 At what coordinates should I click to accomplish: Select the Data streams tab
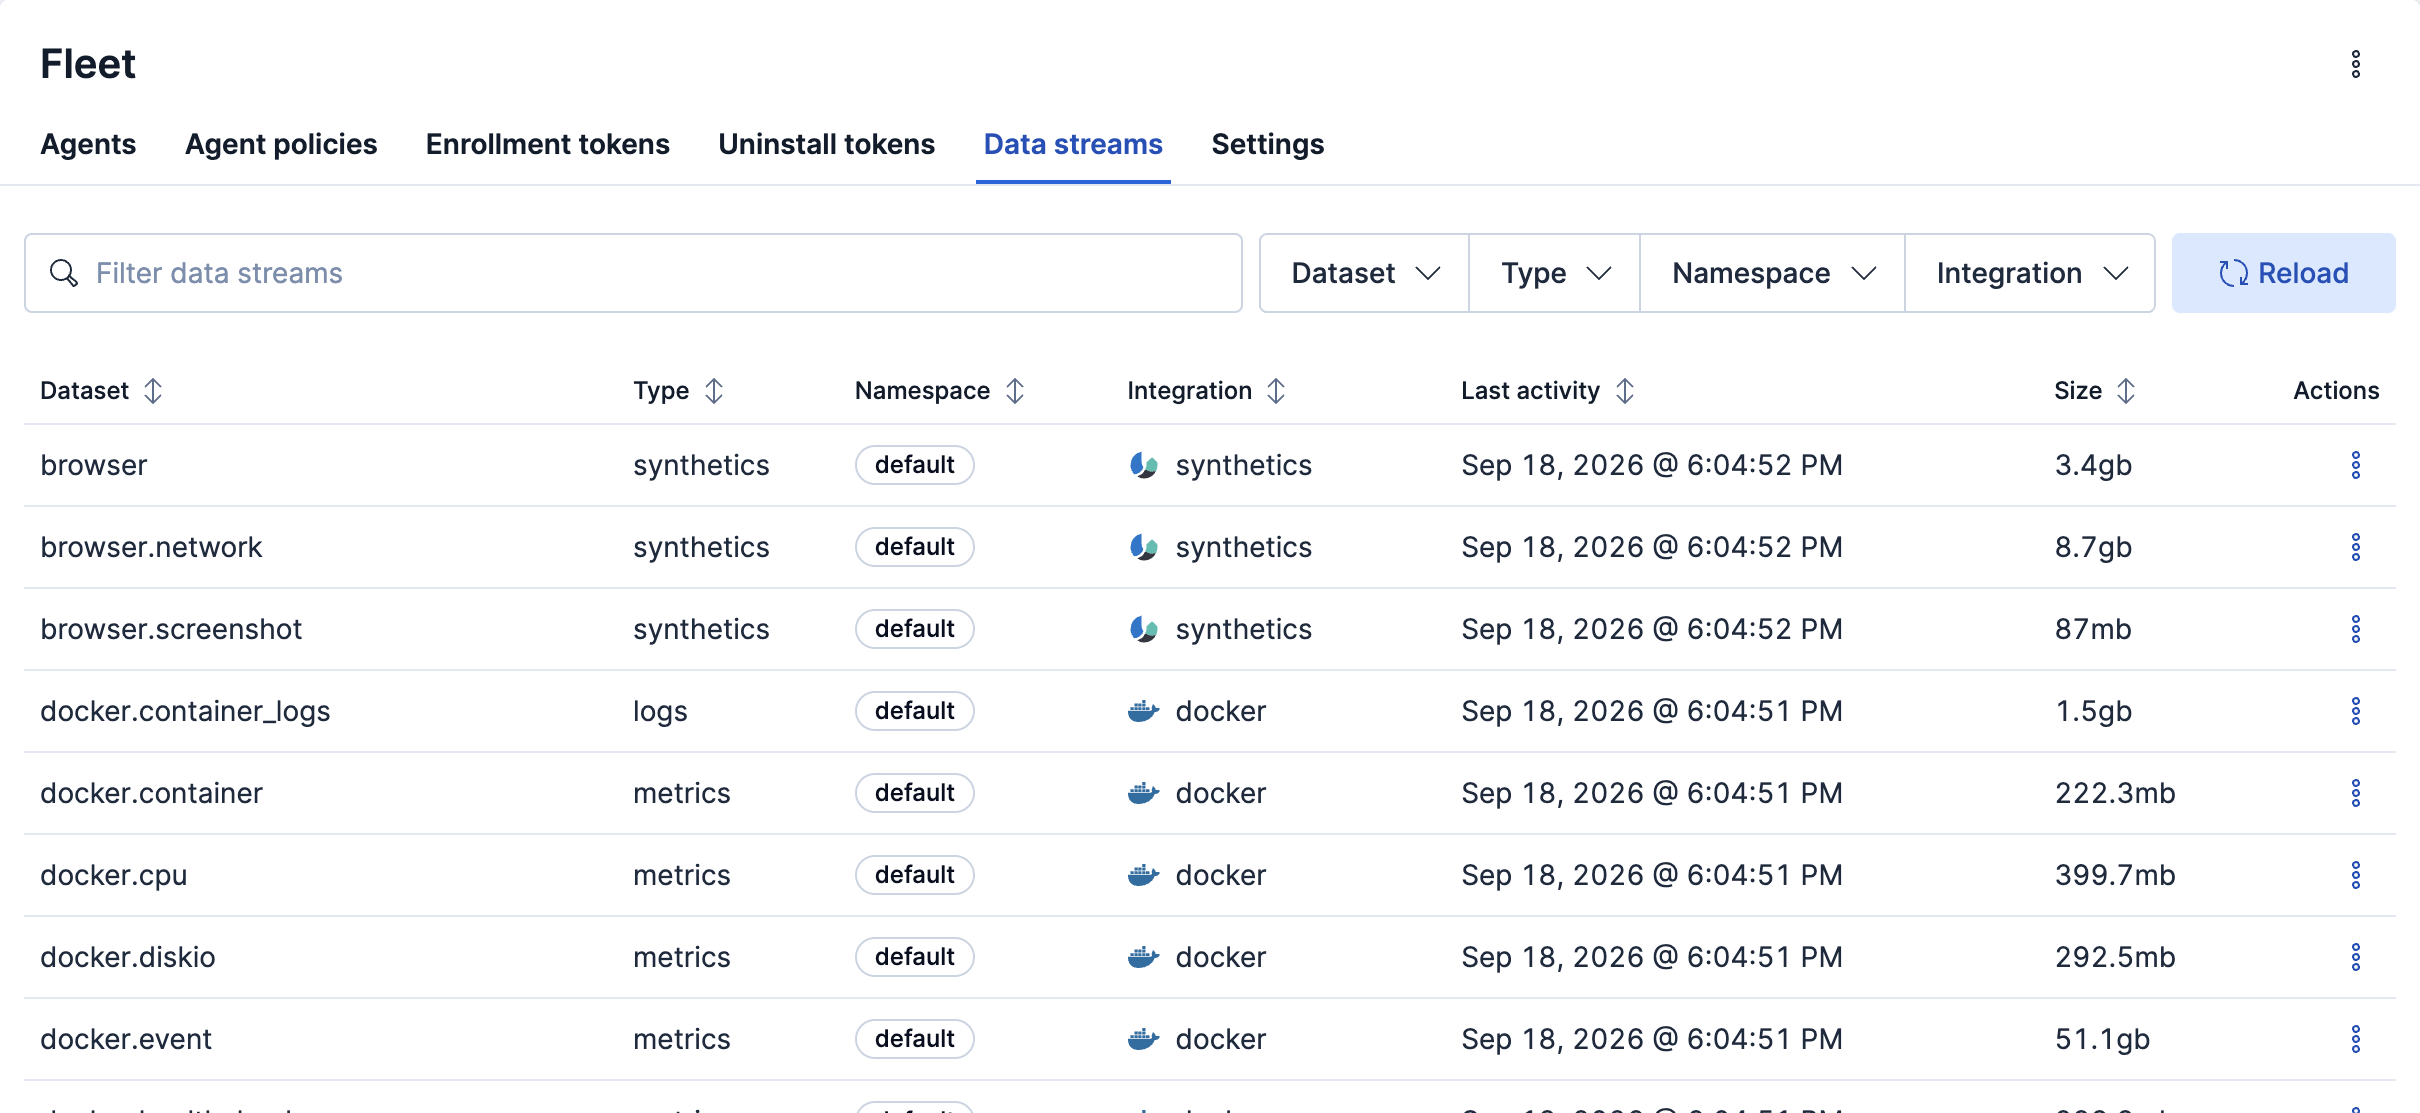click(1073, 144)
